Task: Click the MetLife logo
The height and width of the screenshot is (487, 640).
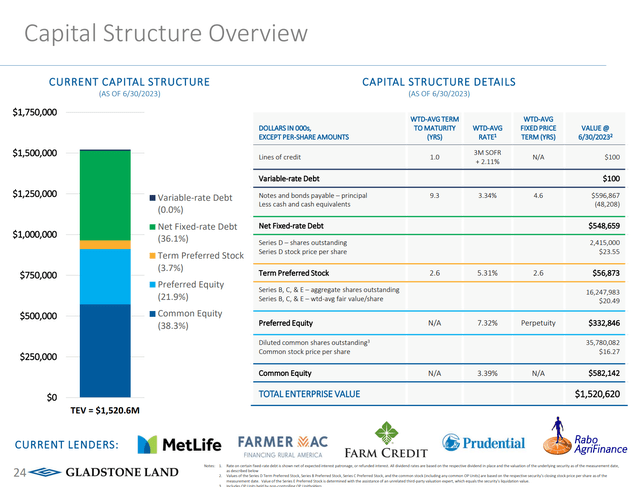Action: coord(180,445)
